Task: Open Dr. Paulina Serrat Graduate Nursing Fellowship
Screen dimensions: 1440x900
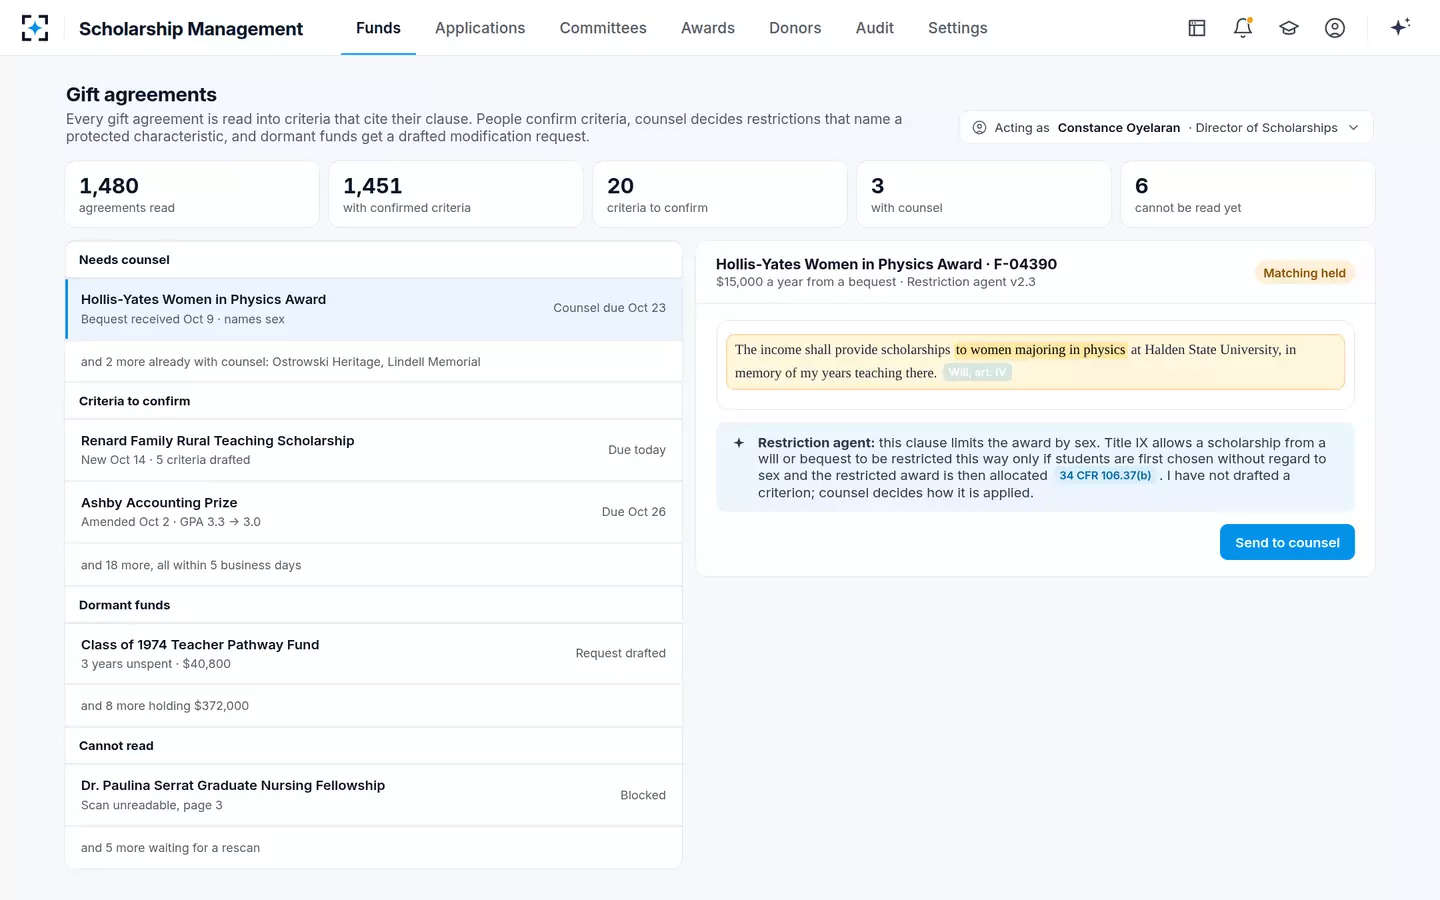Action: tap(374, 795)
